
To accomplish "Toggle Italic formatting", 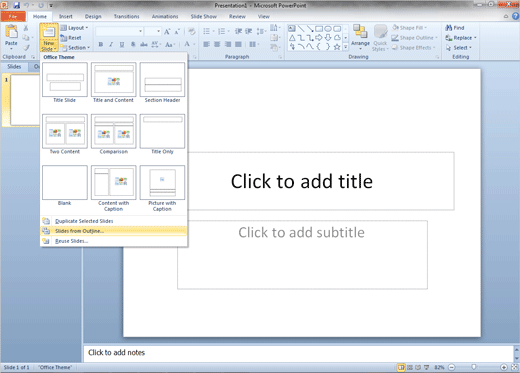I will click(x=111, y=44).
